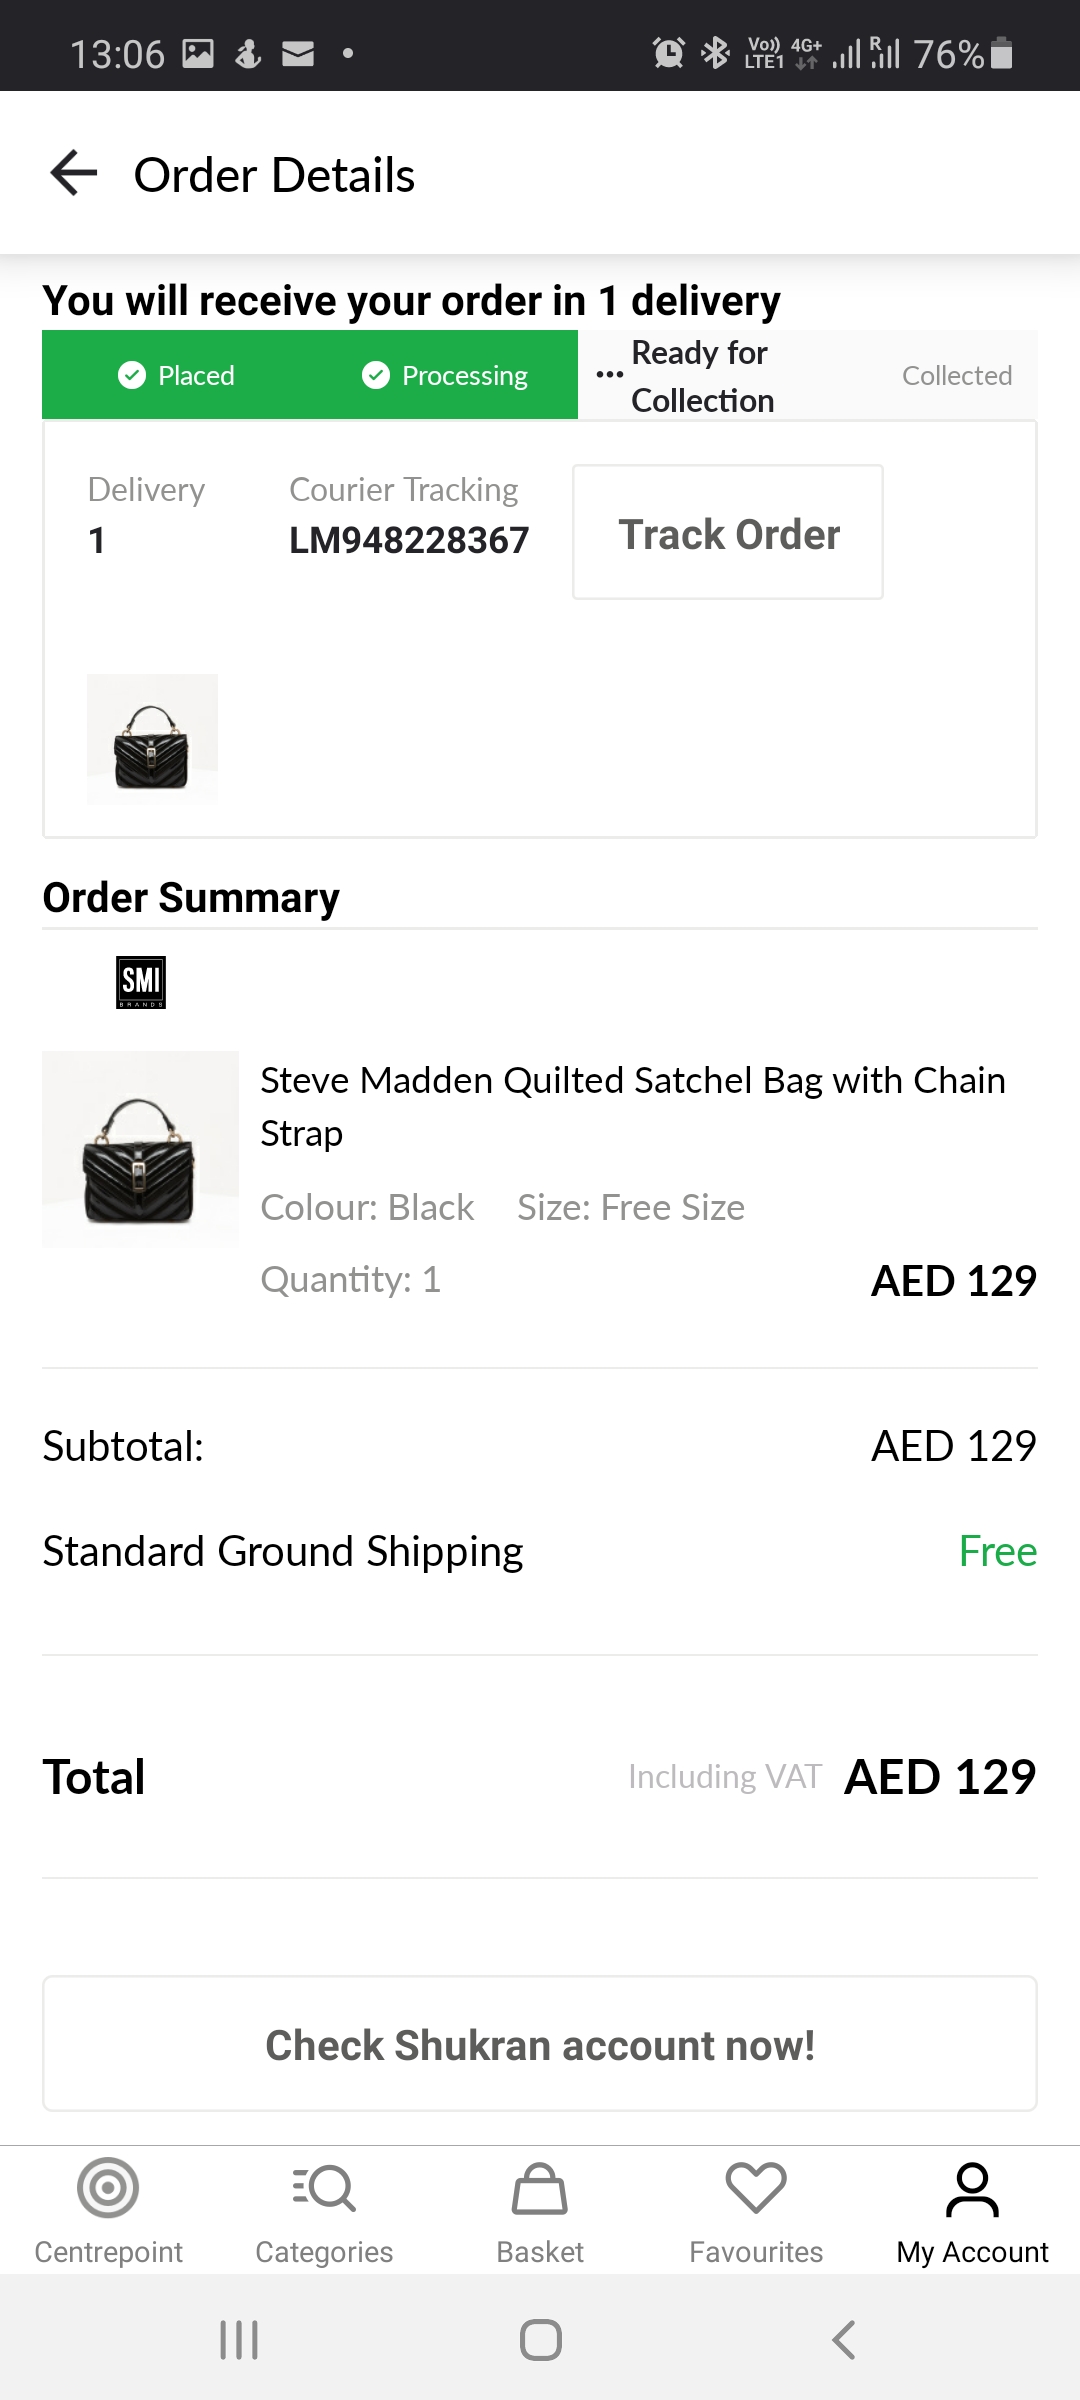Tap Check Shukran account now button
This screenshot has width=1080, height=2400.
540,2045
